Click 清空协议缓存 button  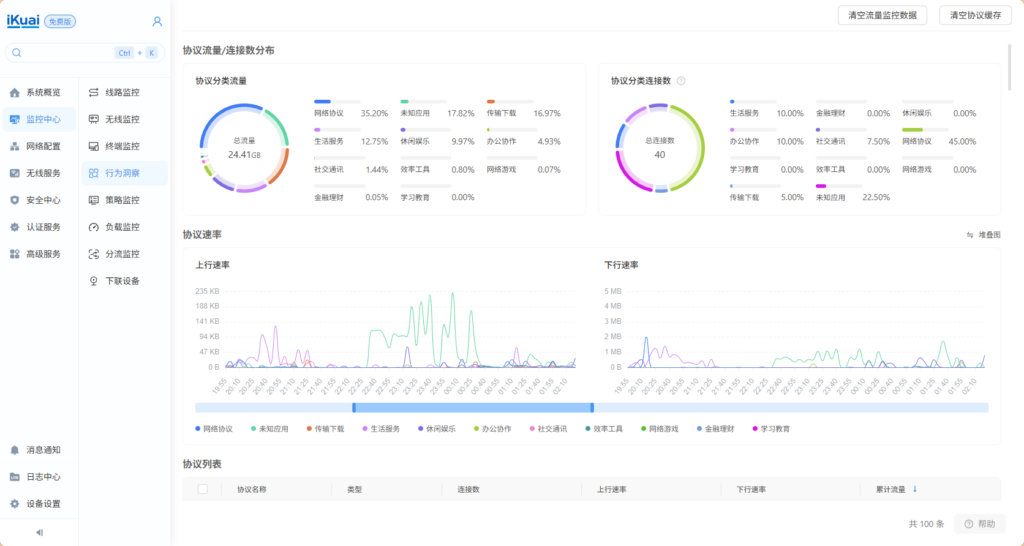tap(975, 16)
